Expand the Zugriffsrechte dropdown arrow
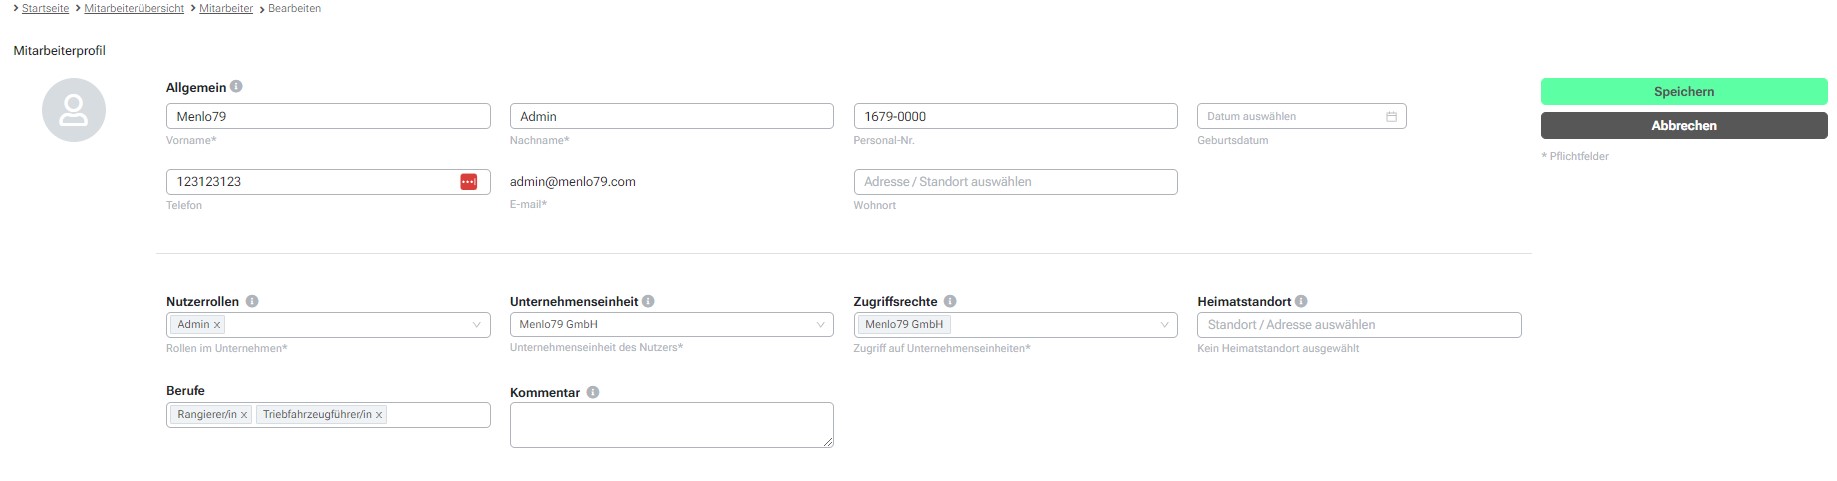This screenshot has height=481, width=1837. coord(1164,325)
